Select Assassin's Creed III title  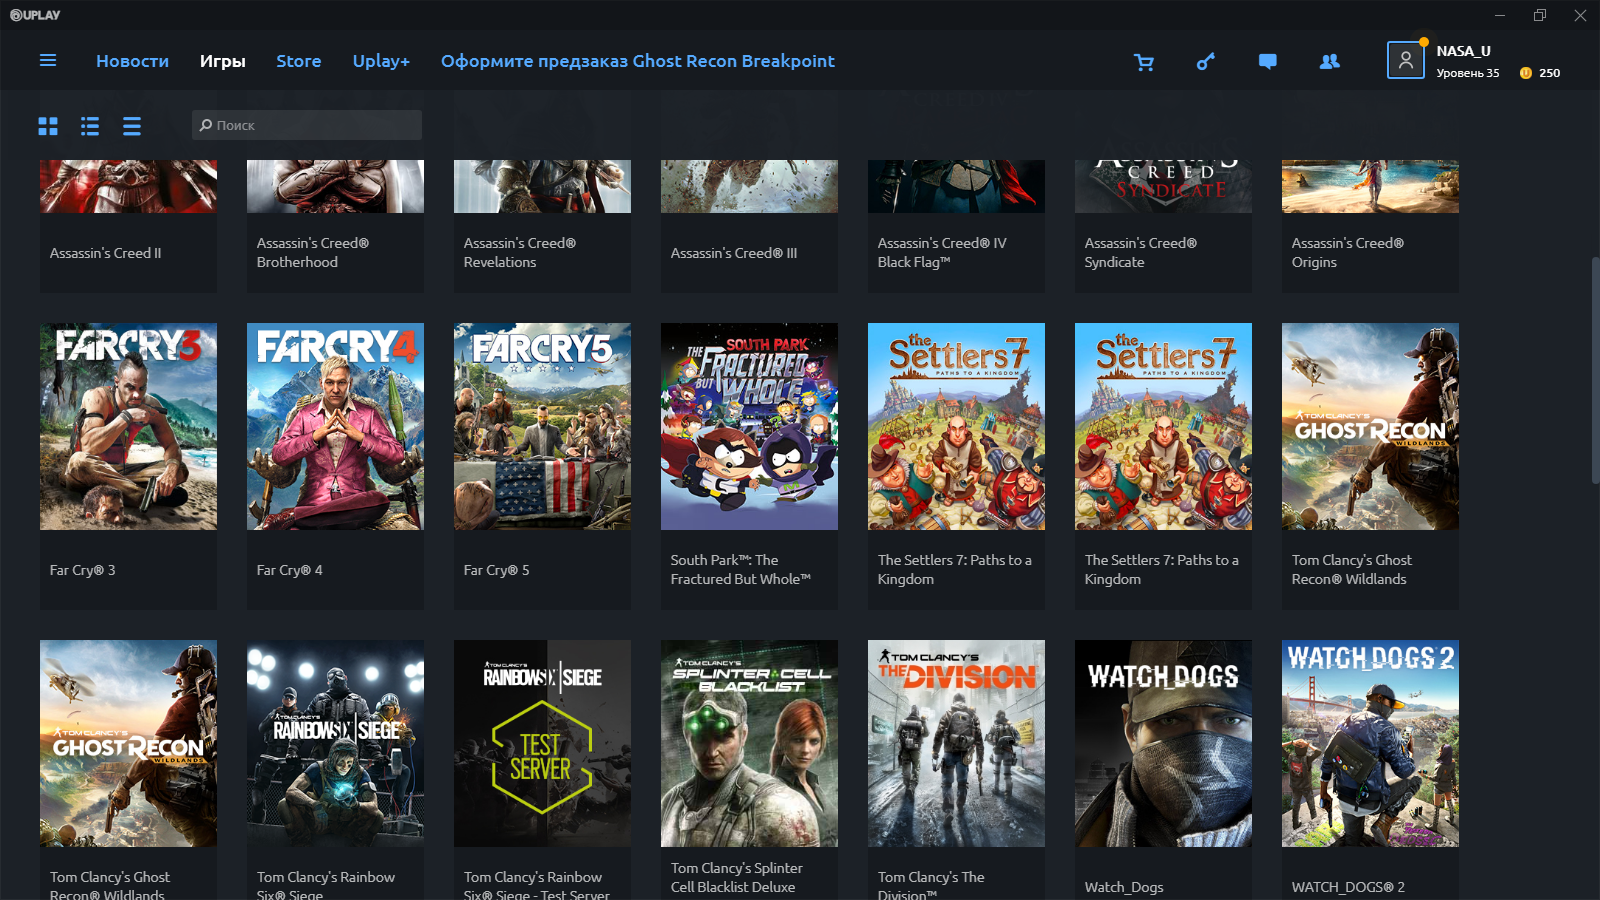pos(734,253)
